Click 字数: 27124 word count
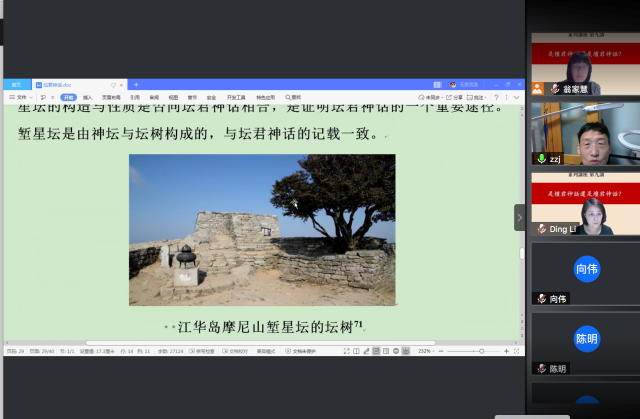The height and width of the screenshot is (419, 640). click(170, 351)
